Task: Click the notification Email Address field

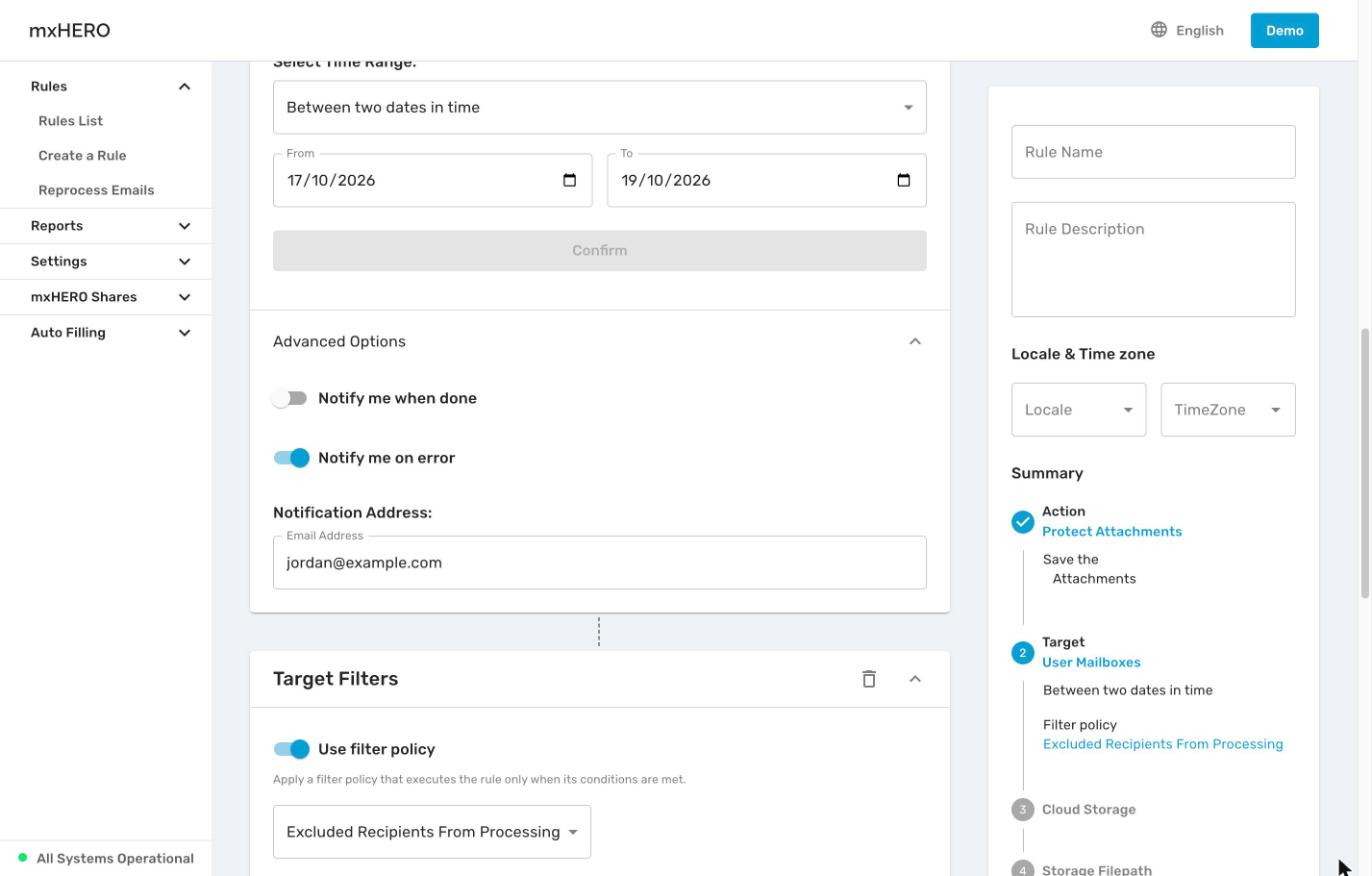Action: tap(600, 563)
